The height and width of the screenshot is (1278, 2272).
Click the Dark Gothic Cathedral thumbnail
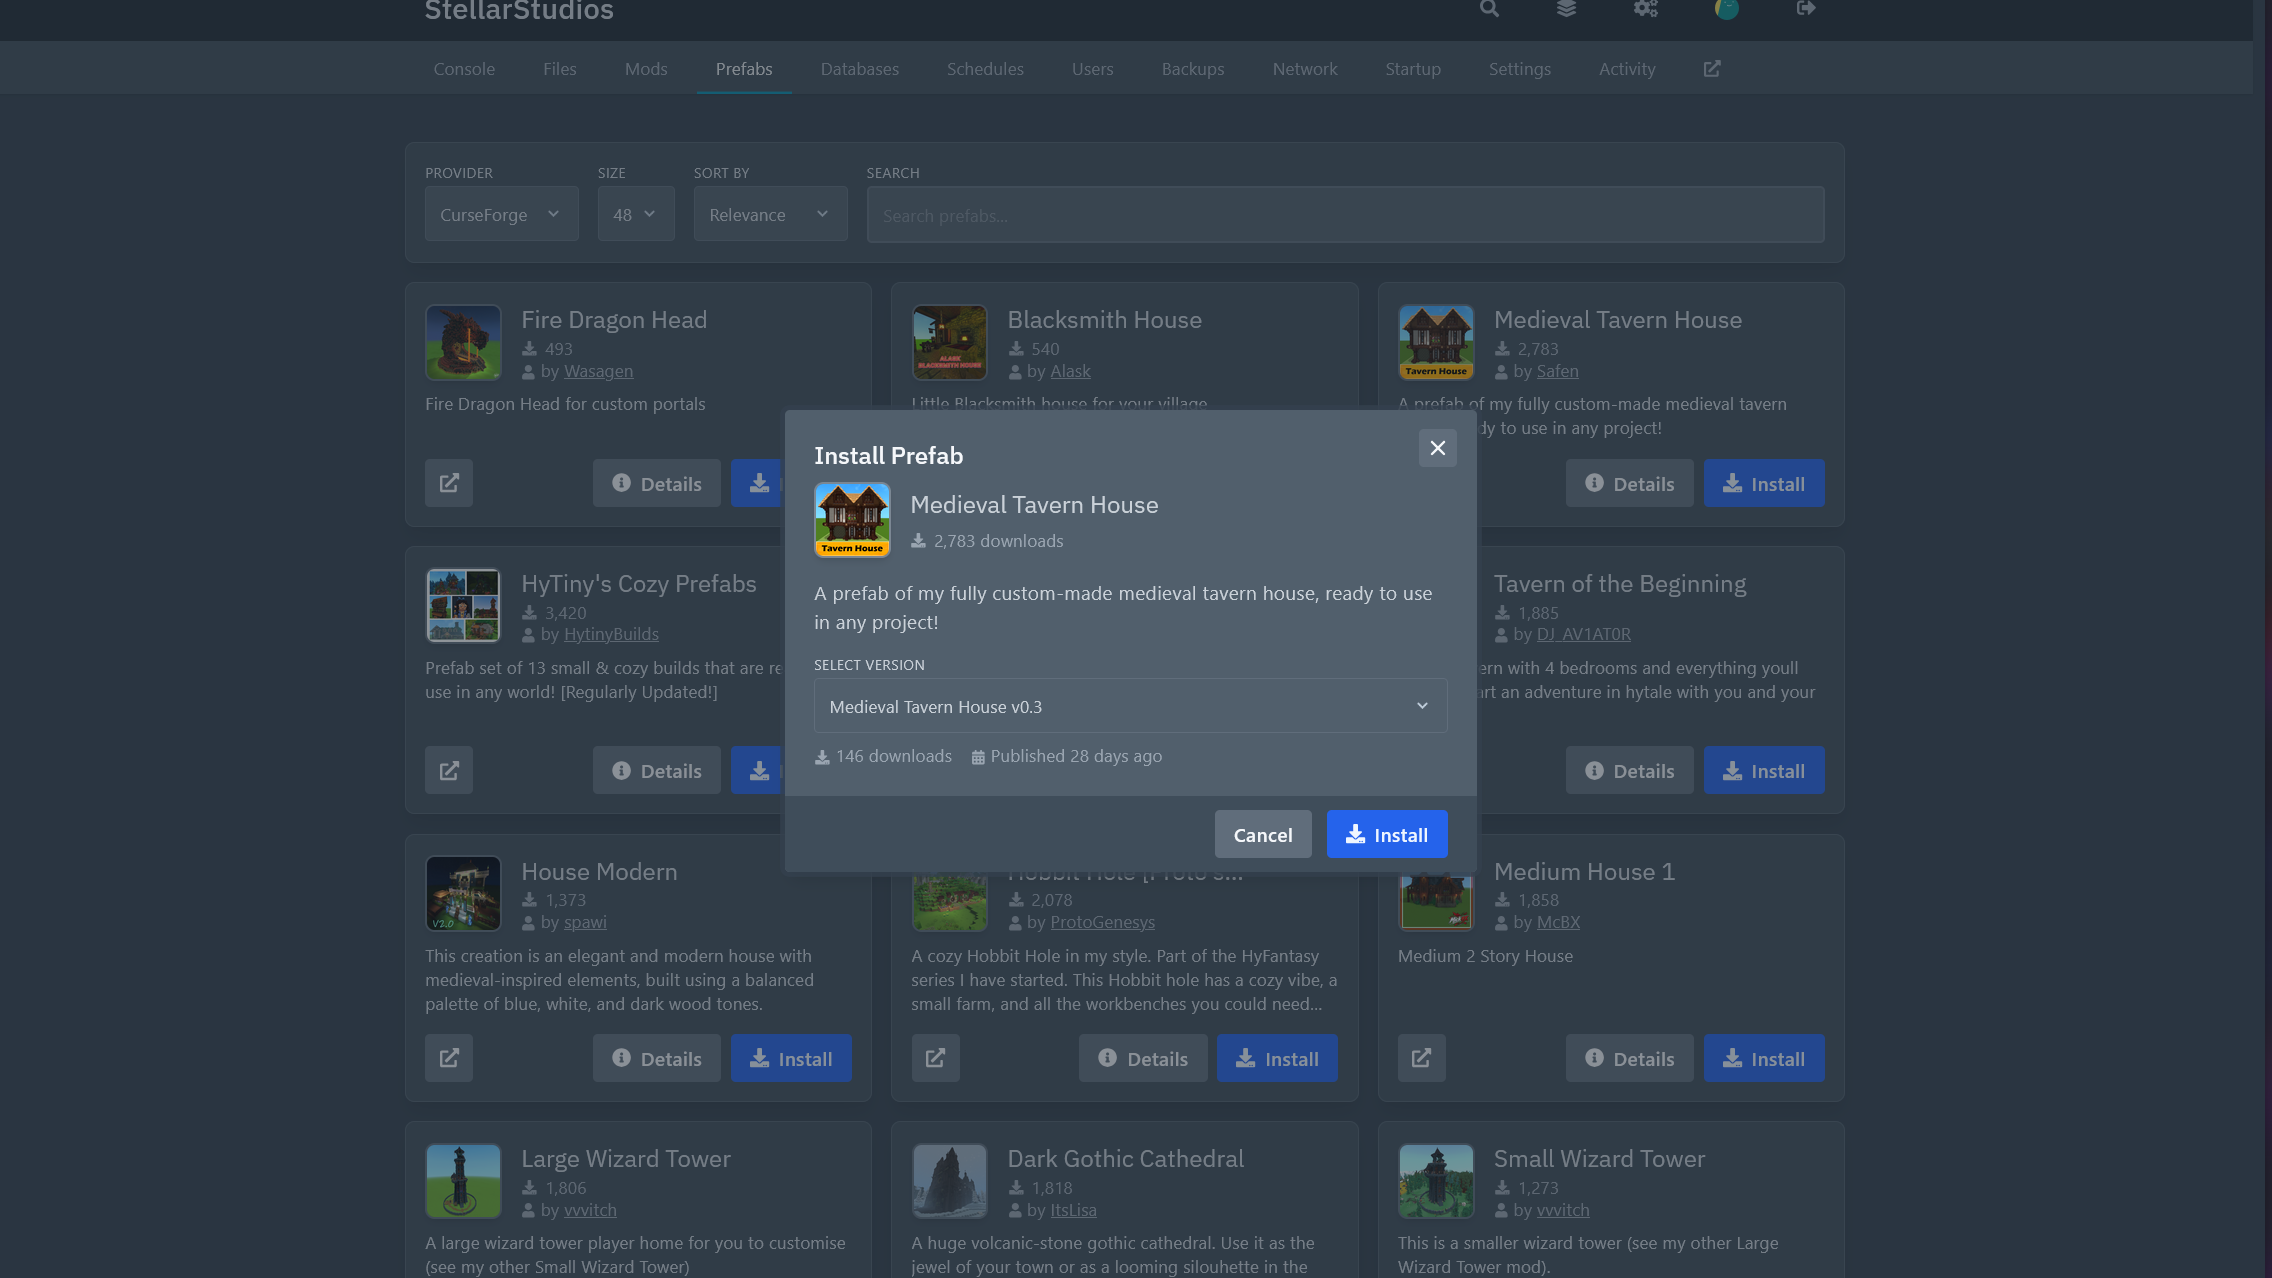[949, 1181]
